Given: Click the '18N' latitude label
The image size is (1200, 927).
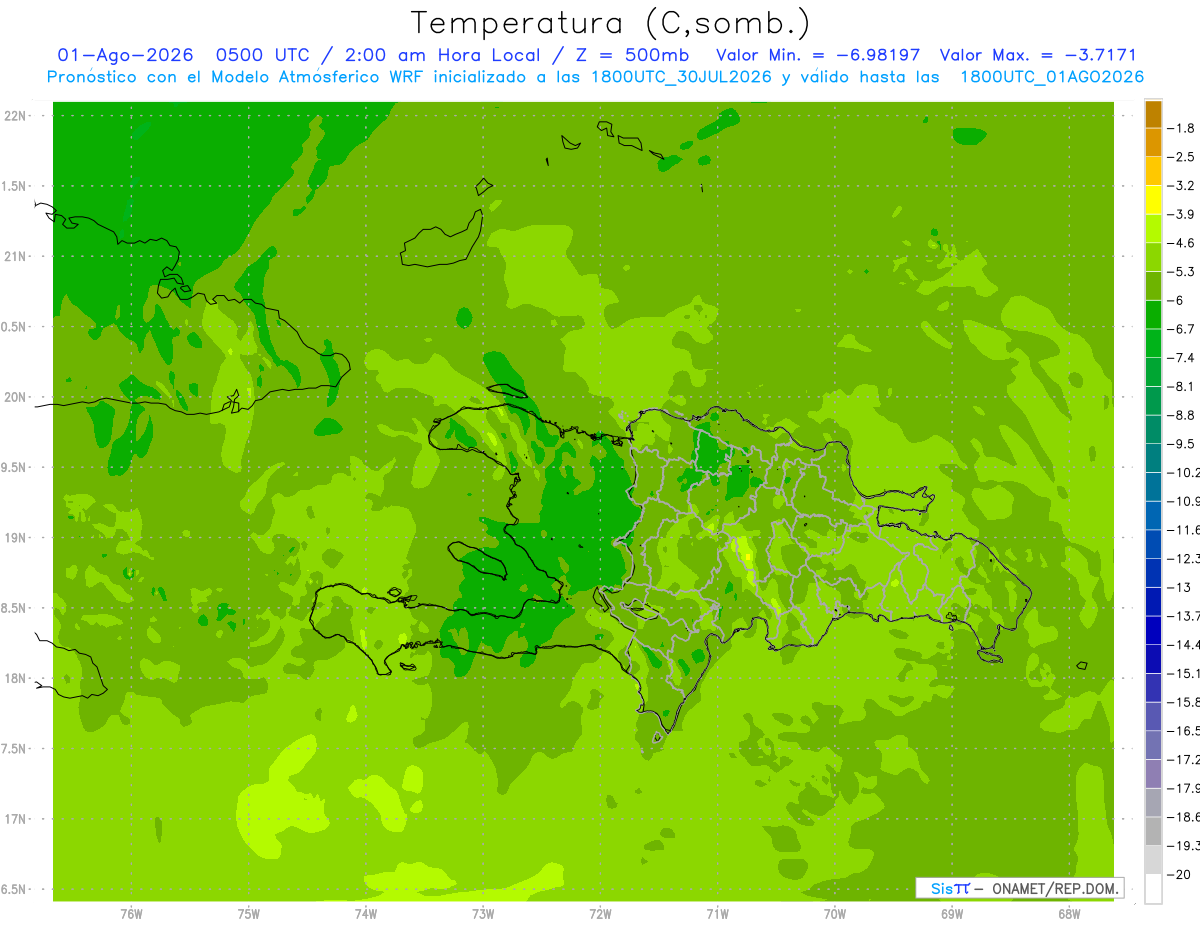Looking at the screenshot, I should [15, 678].
